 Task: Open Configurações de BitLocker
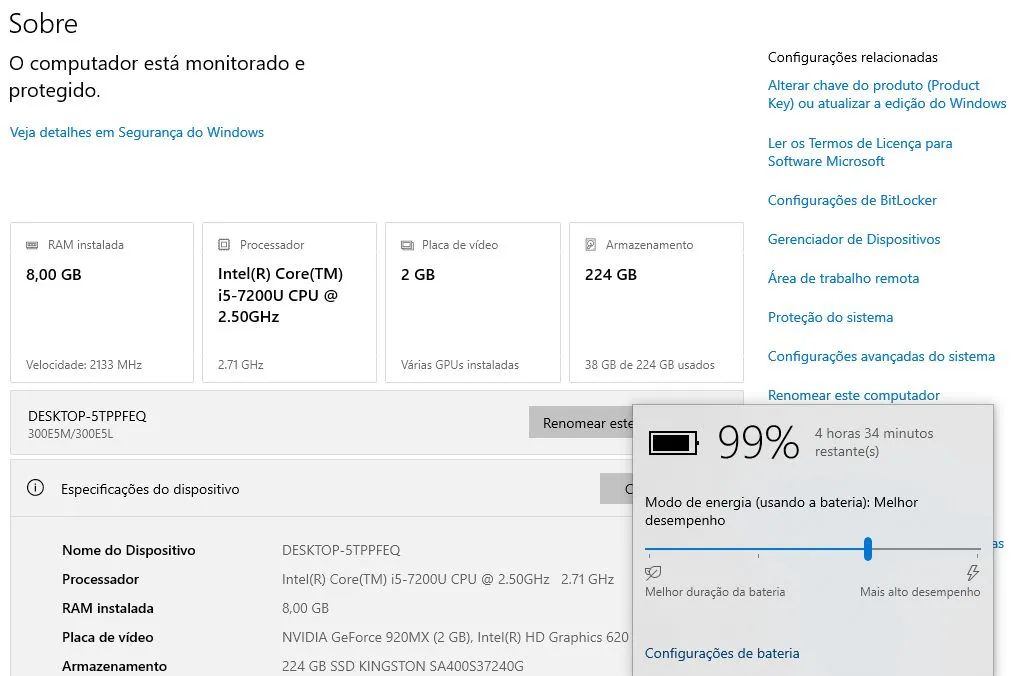(852, 200)
